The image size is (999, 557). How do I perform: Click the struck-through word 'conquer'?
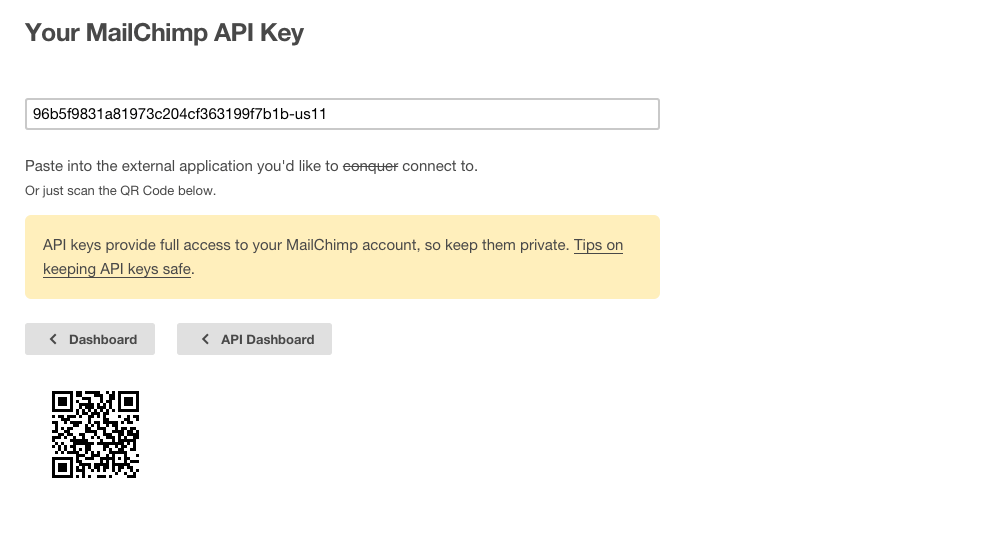click(x=370, y=166)
